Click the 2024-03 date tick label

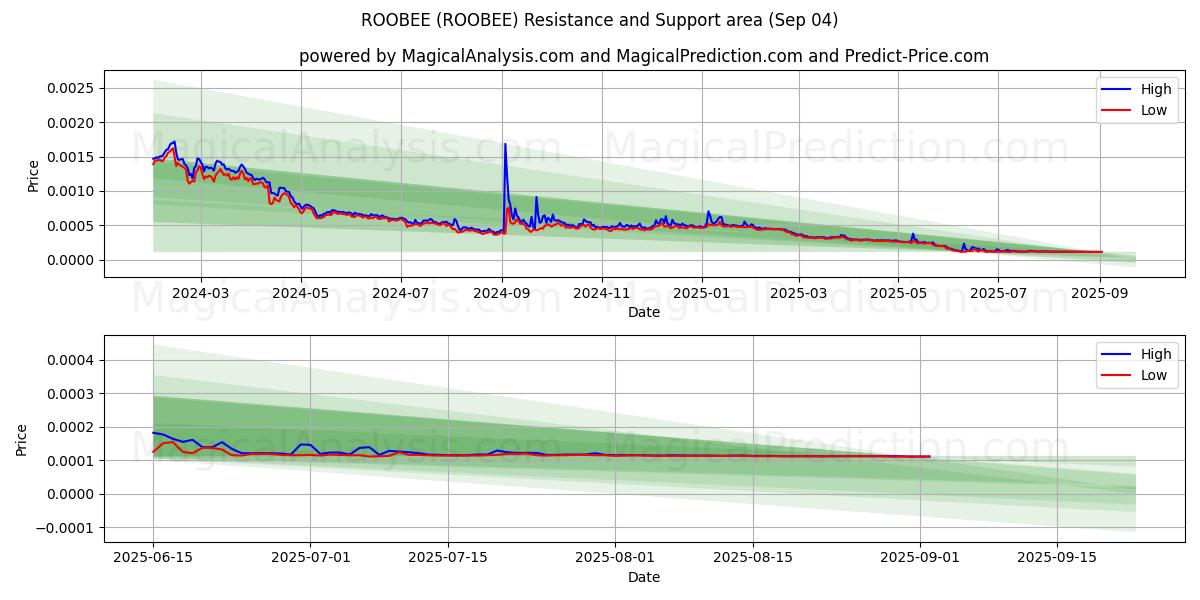click(x=201, y=293)
